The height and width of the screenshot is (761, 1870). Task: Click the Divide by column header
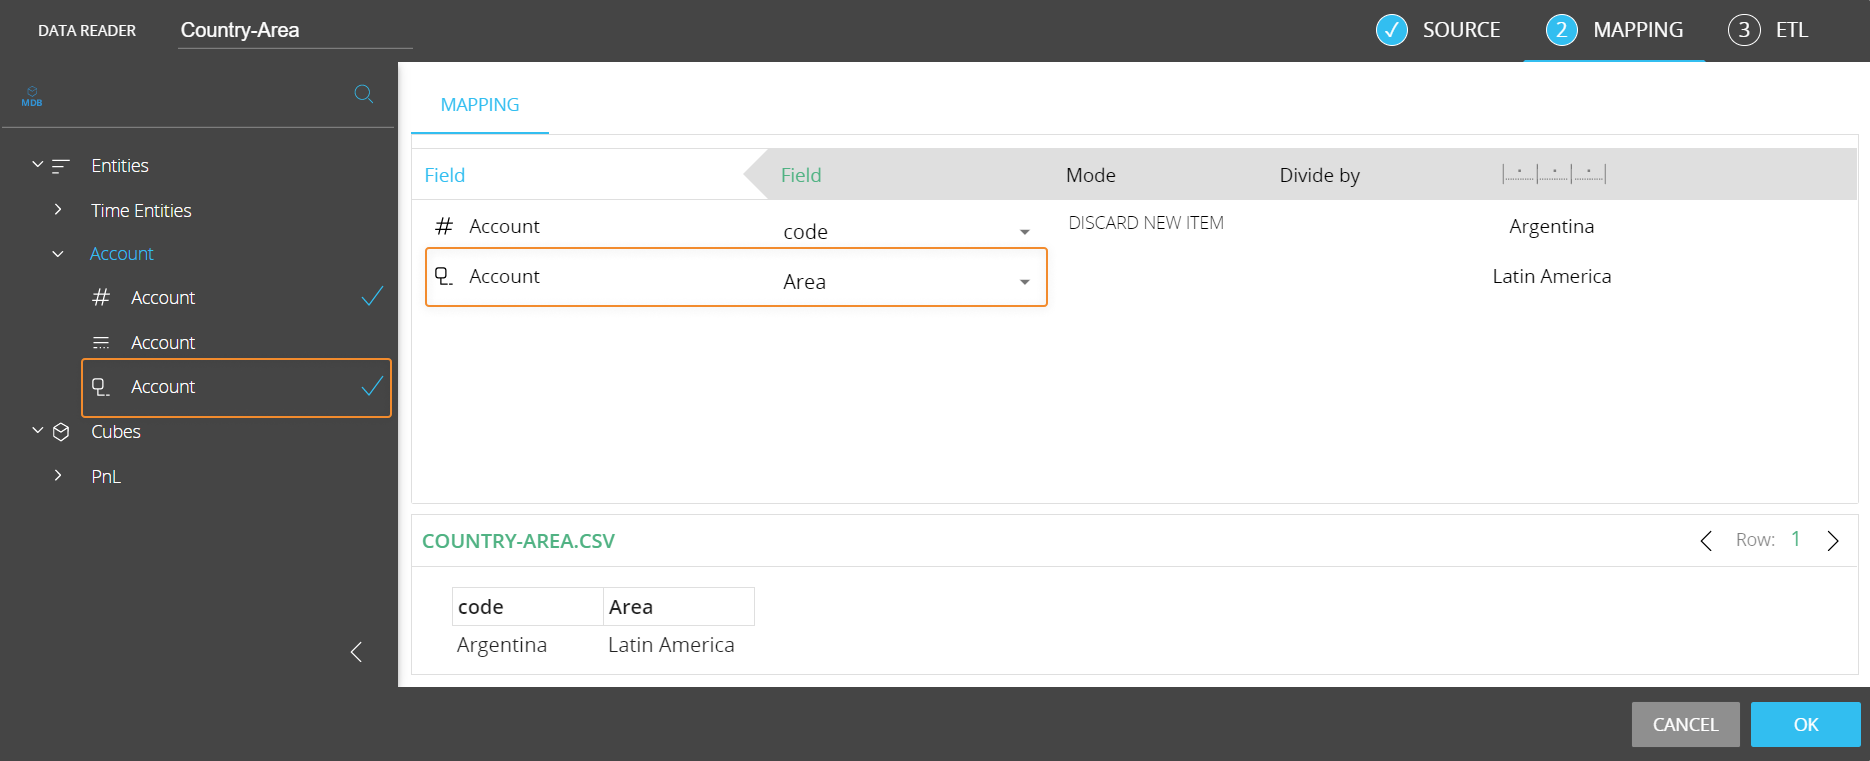click(x=1320, y=175)
